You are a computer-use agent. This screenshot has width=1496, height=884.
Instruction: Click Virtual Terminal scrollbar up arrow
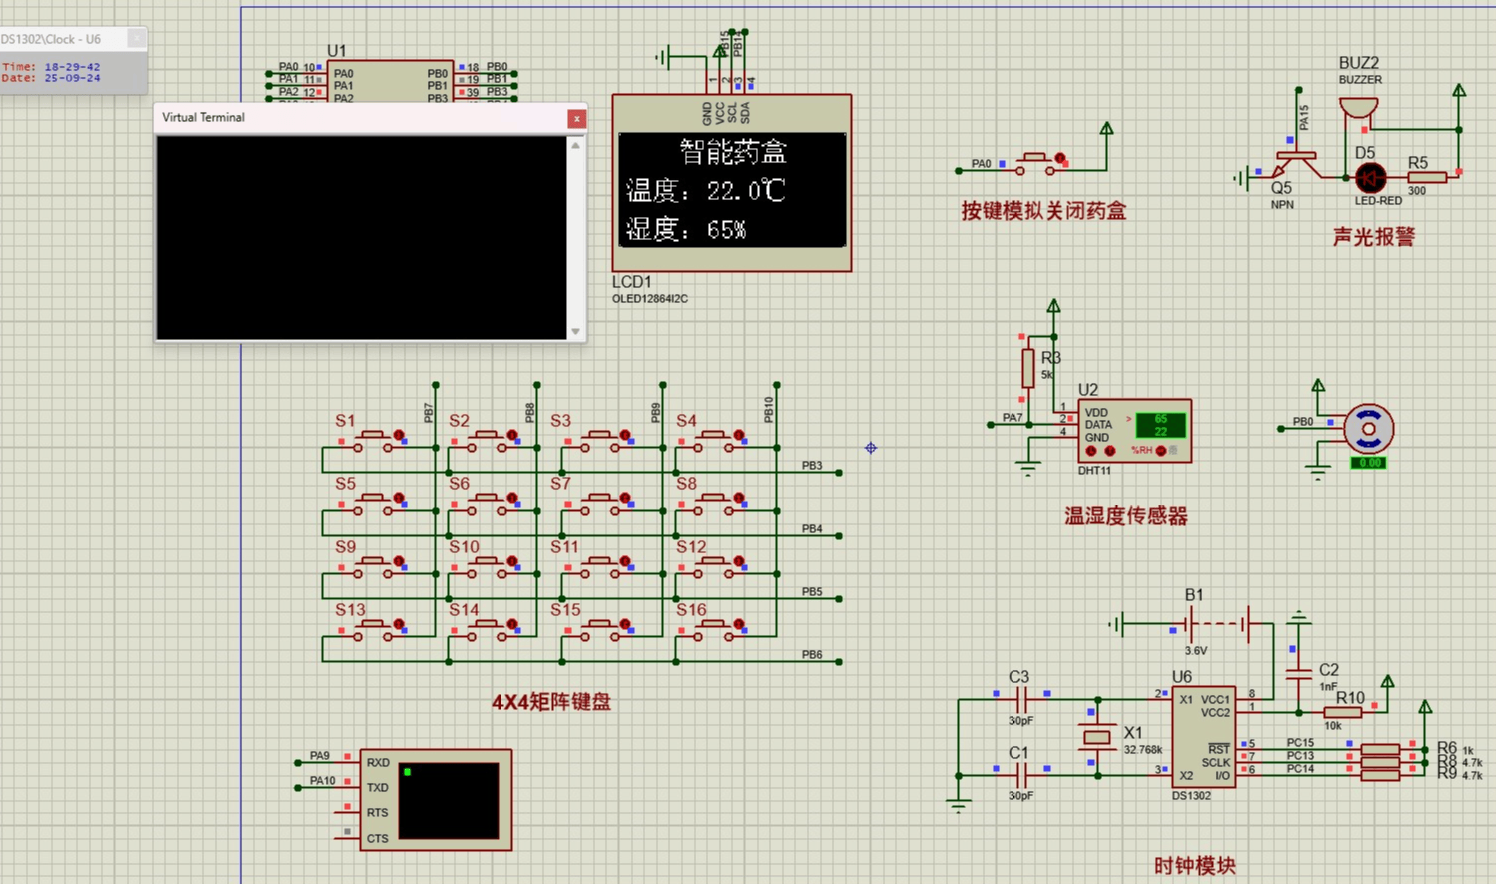[x=575, y=146]
